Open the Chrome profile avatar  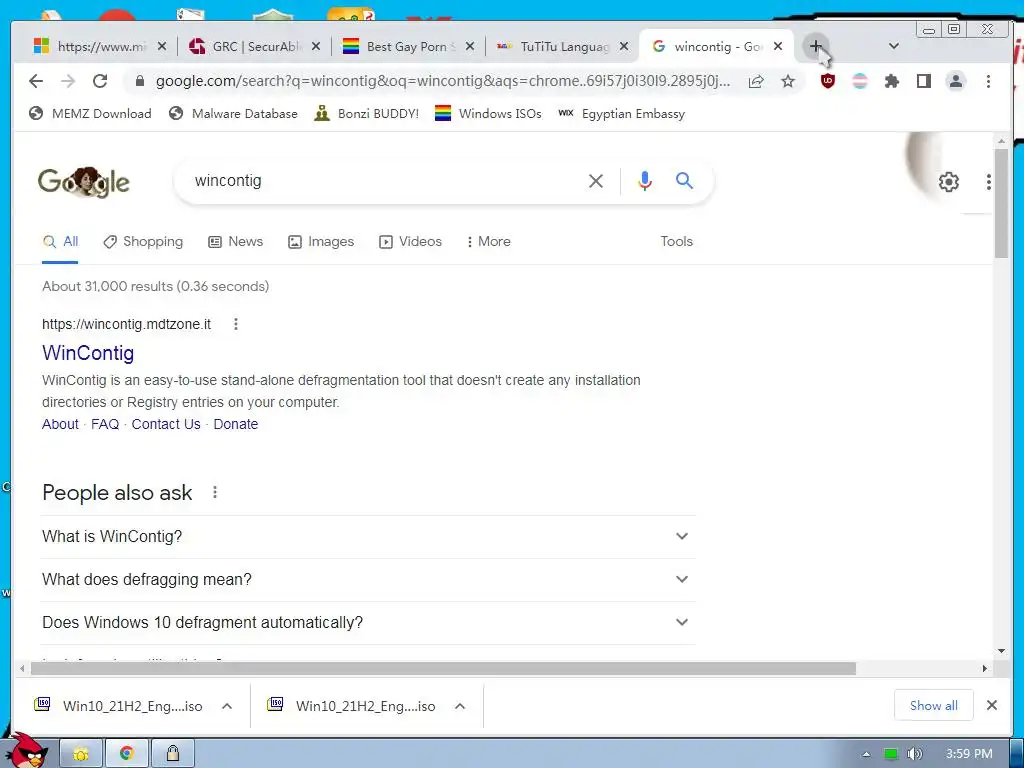tap(956, 81)
